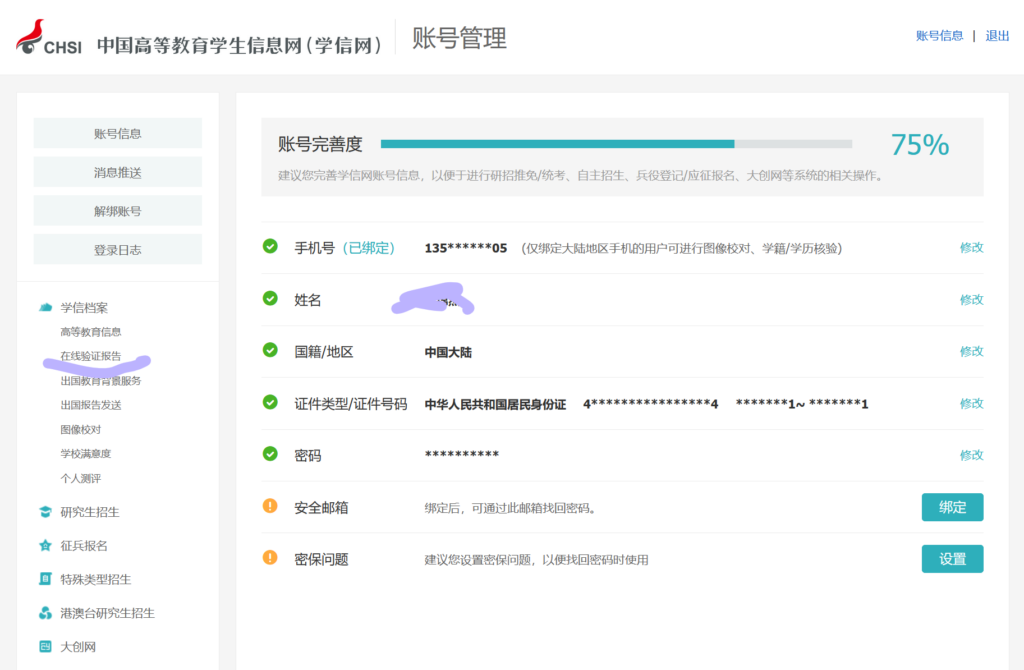Image resolution: width=1024 pixels, height=670 pixels.
Task: Click the cloud icon beside 学信档案
Action: (45, 307)
